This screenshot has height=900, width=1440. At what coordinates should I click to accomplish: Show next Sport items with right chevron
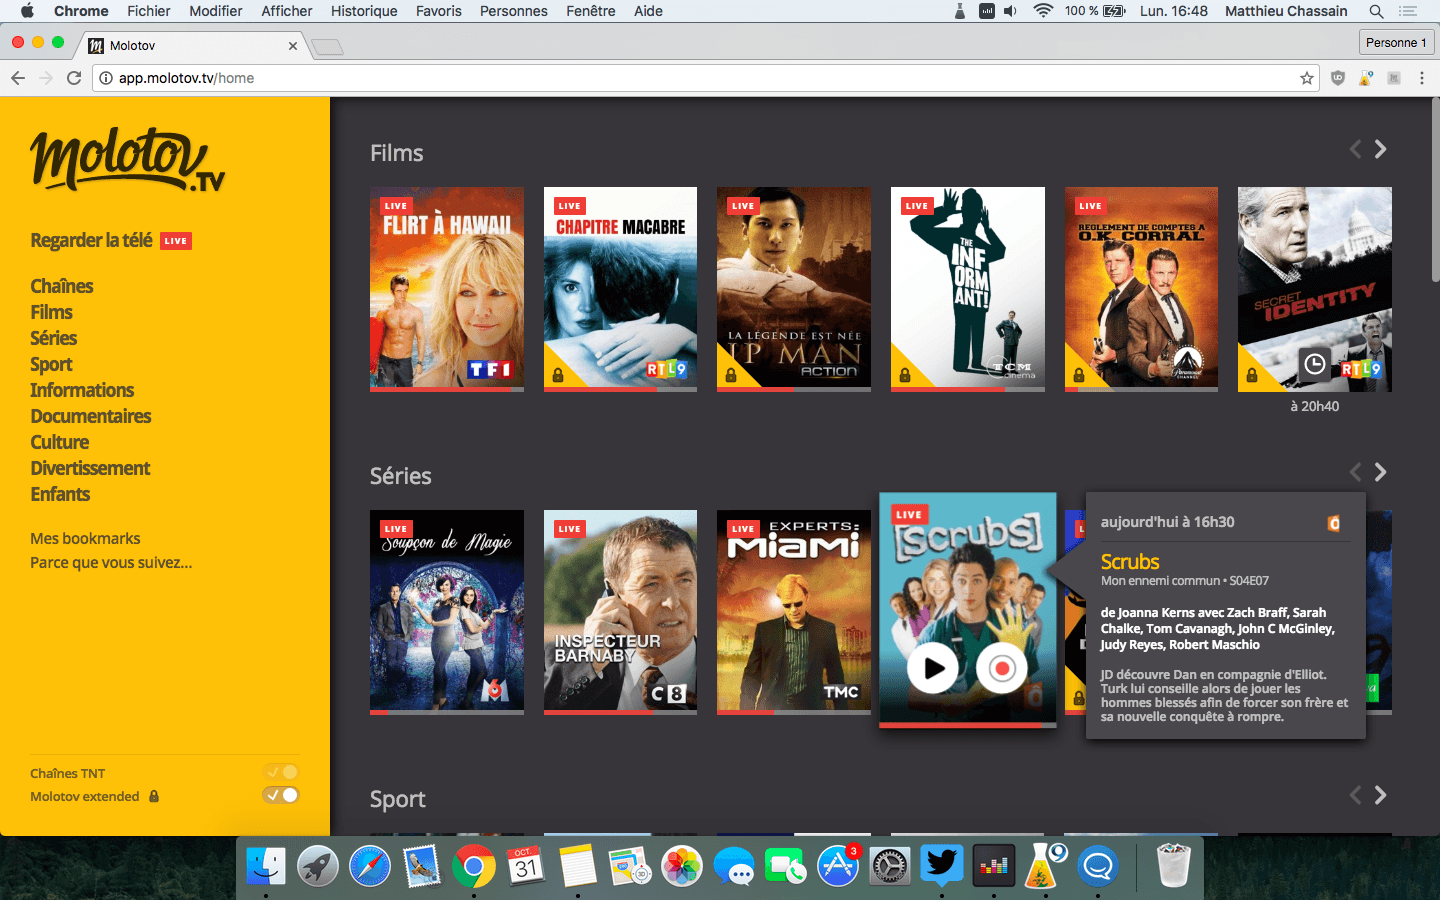point(1381,795)
